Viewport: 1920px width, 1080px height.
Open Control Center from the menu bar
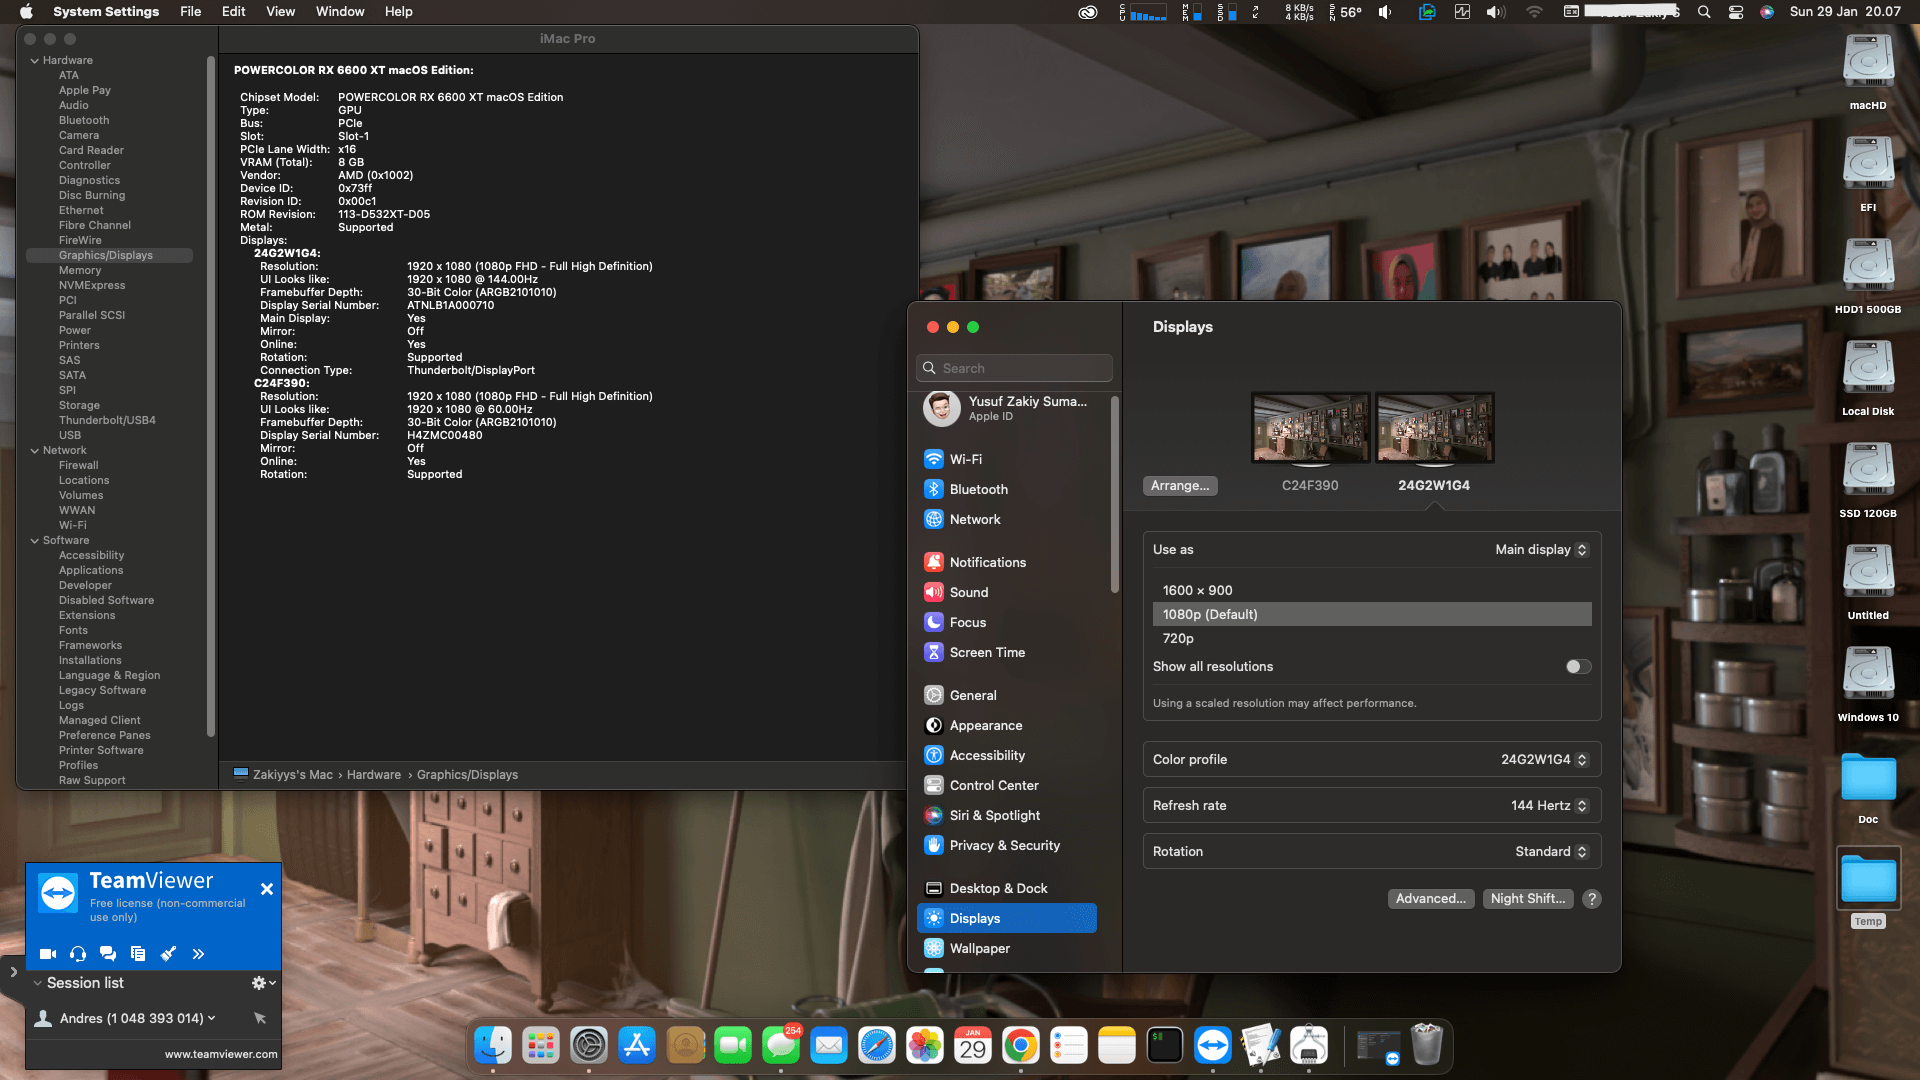(1736, 12)
